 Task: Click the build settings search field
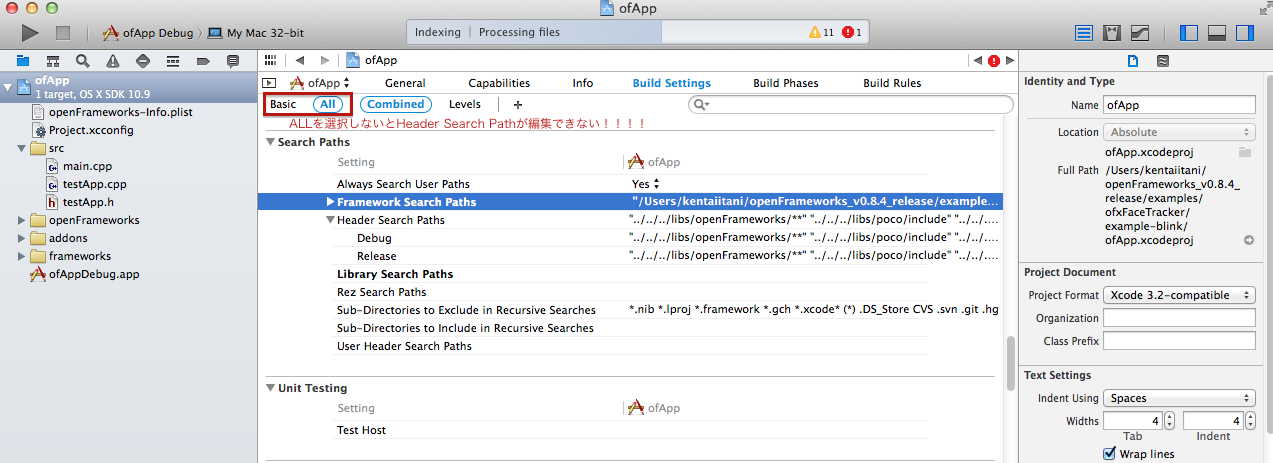point(850,104)
